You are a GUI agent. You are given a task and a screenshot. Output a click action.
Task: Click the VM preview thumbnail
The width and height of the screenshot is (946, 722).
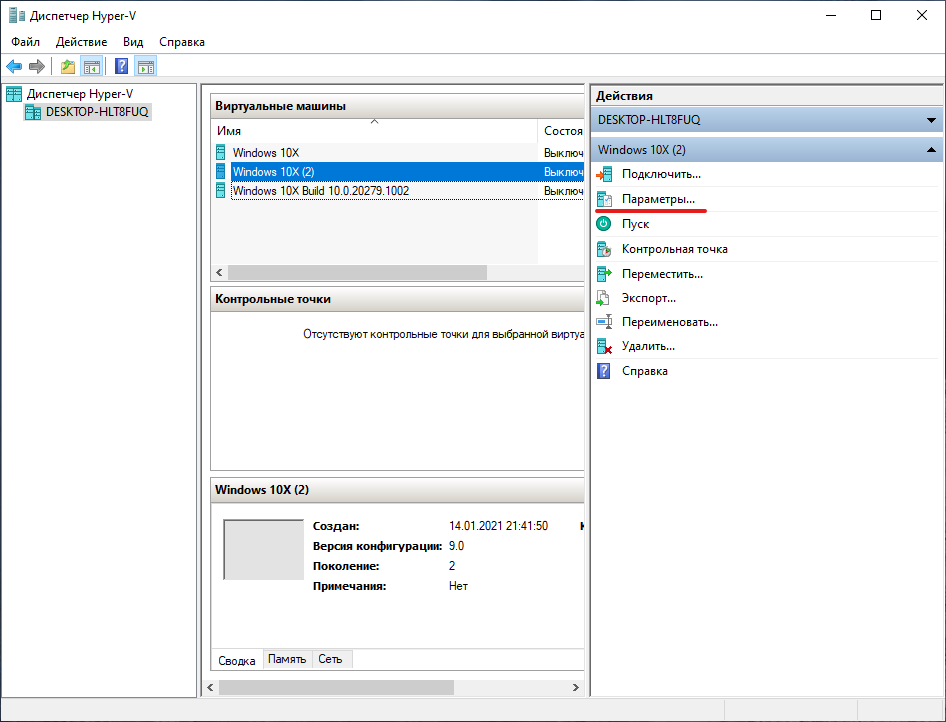[x=263, y=549]
